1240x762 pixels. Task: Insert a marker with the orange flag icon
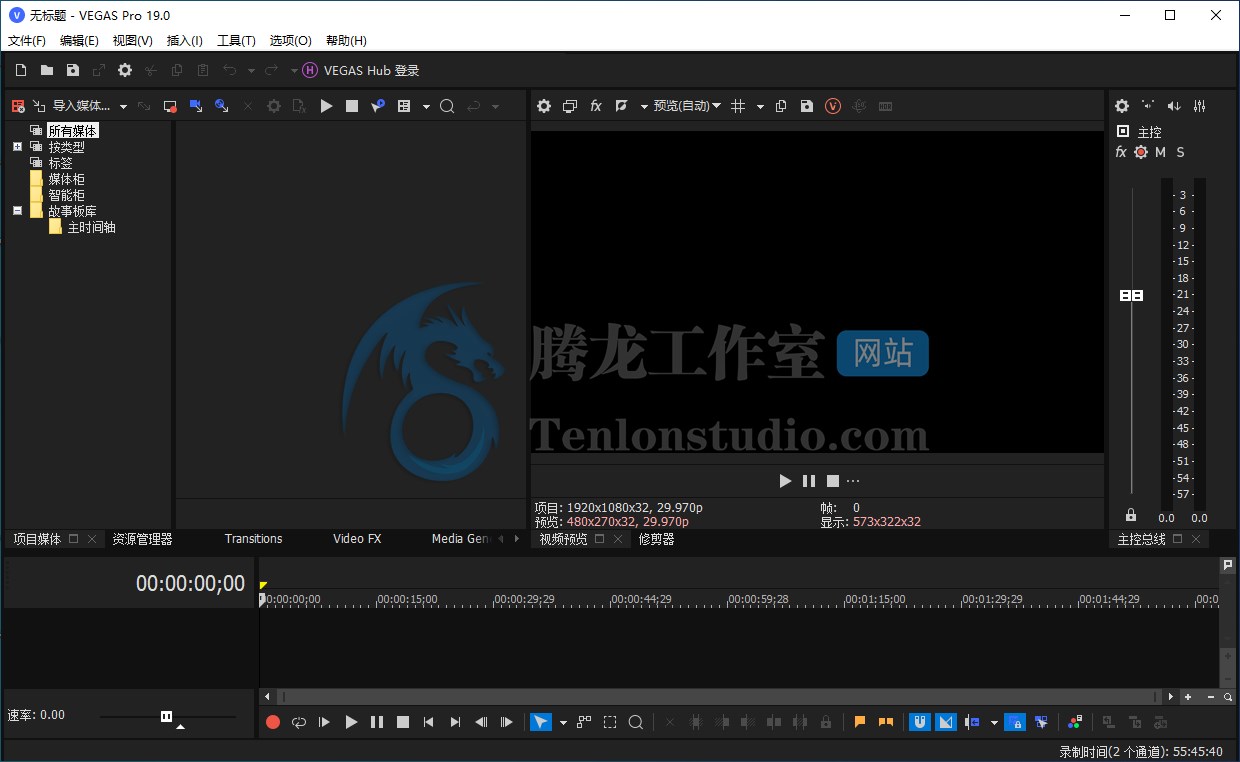860,722
